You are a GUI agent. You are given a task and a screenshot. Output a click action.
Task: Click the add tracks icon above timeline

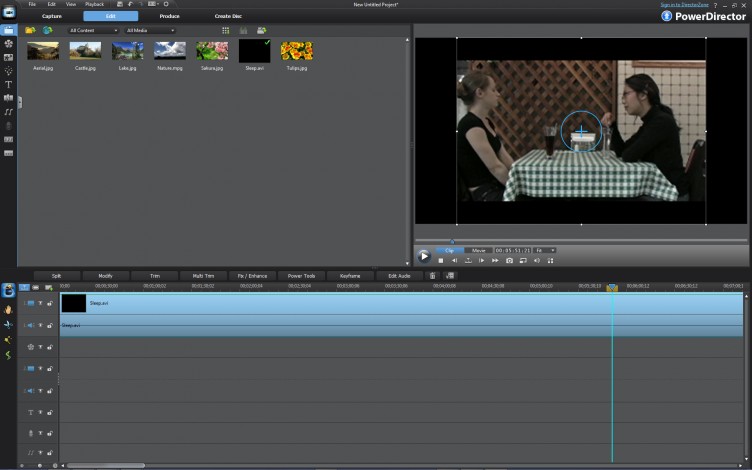tap(48, 287)
